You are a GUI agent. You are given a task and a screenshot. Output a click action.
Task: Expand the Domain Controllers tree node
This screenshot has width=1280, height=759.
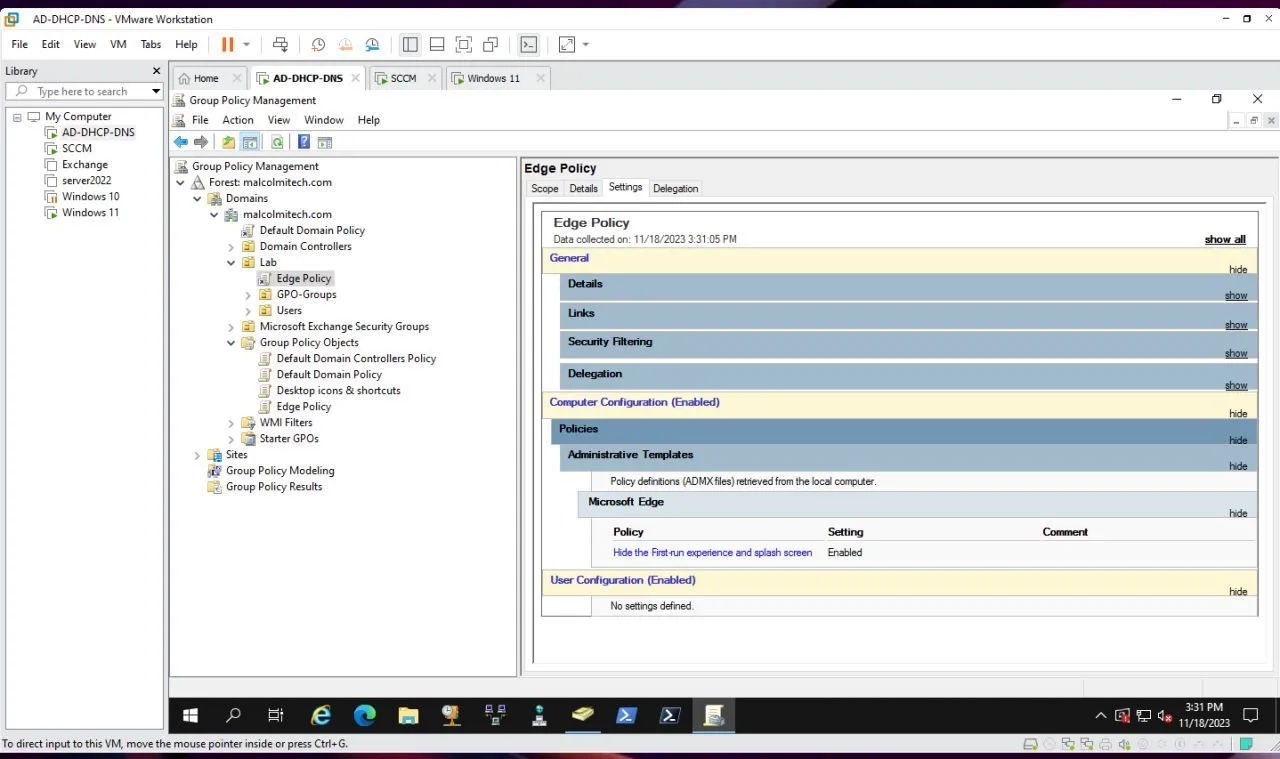coord(232,247)
